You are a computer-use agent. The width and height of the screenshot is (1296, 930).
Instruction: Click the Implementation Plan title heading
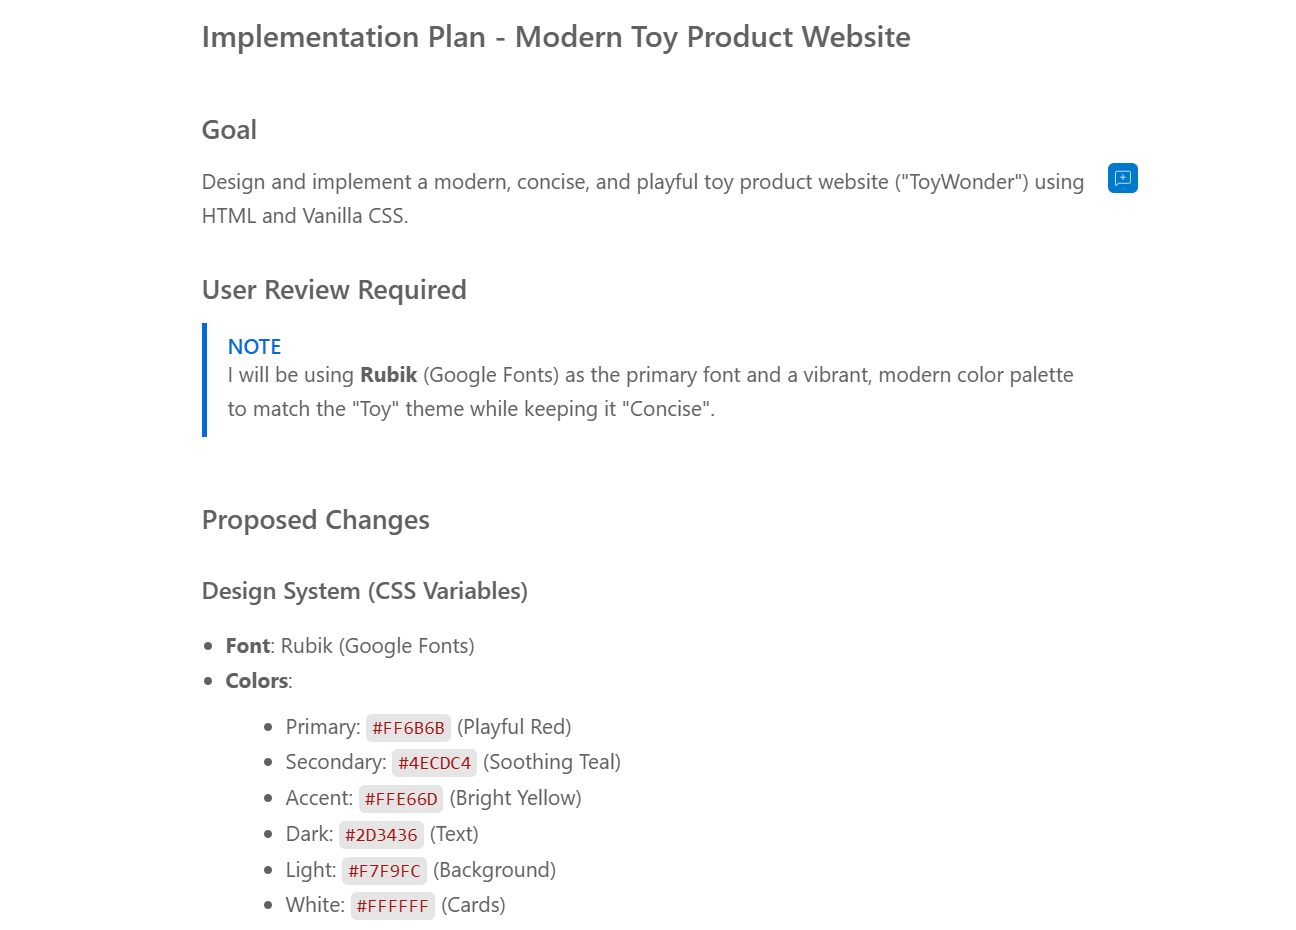(555, 37)
